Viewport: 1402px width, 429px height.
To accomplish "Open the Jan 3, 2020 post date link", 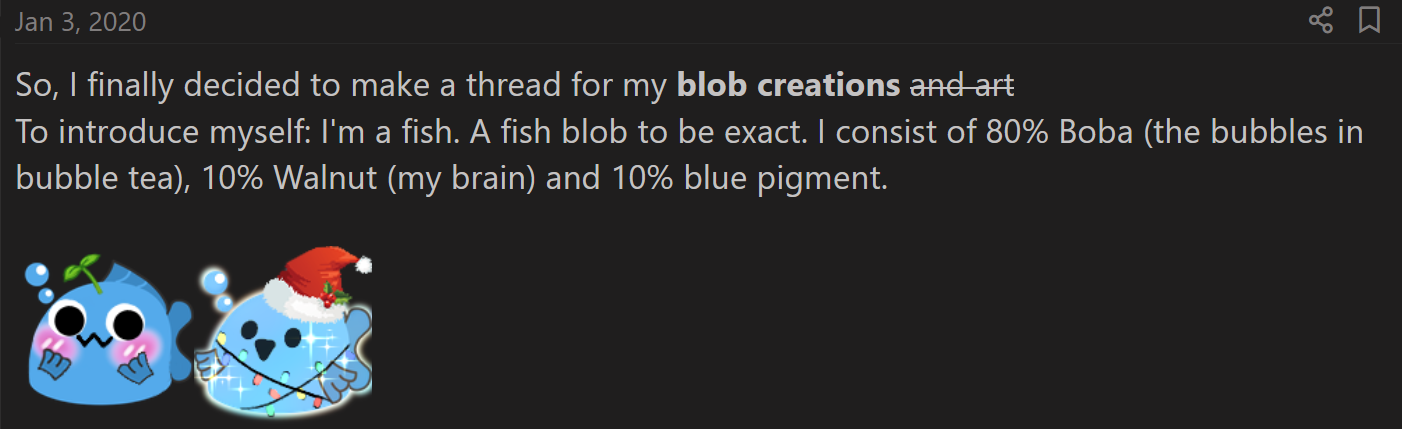I will [x=80, y=21].
